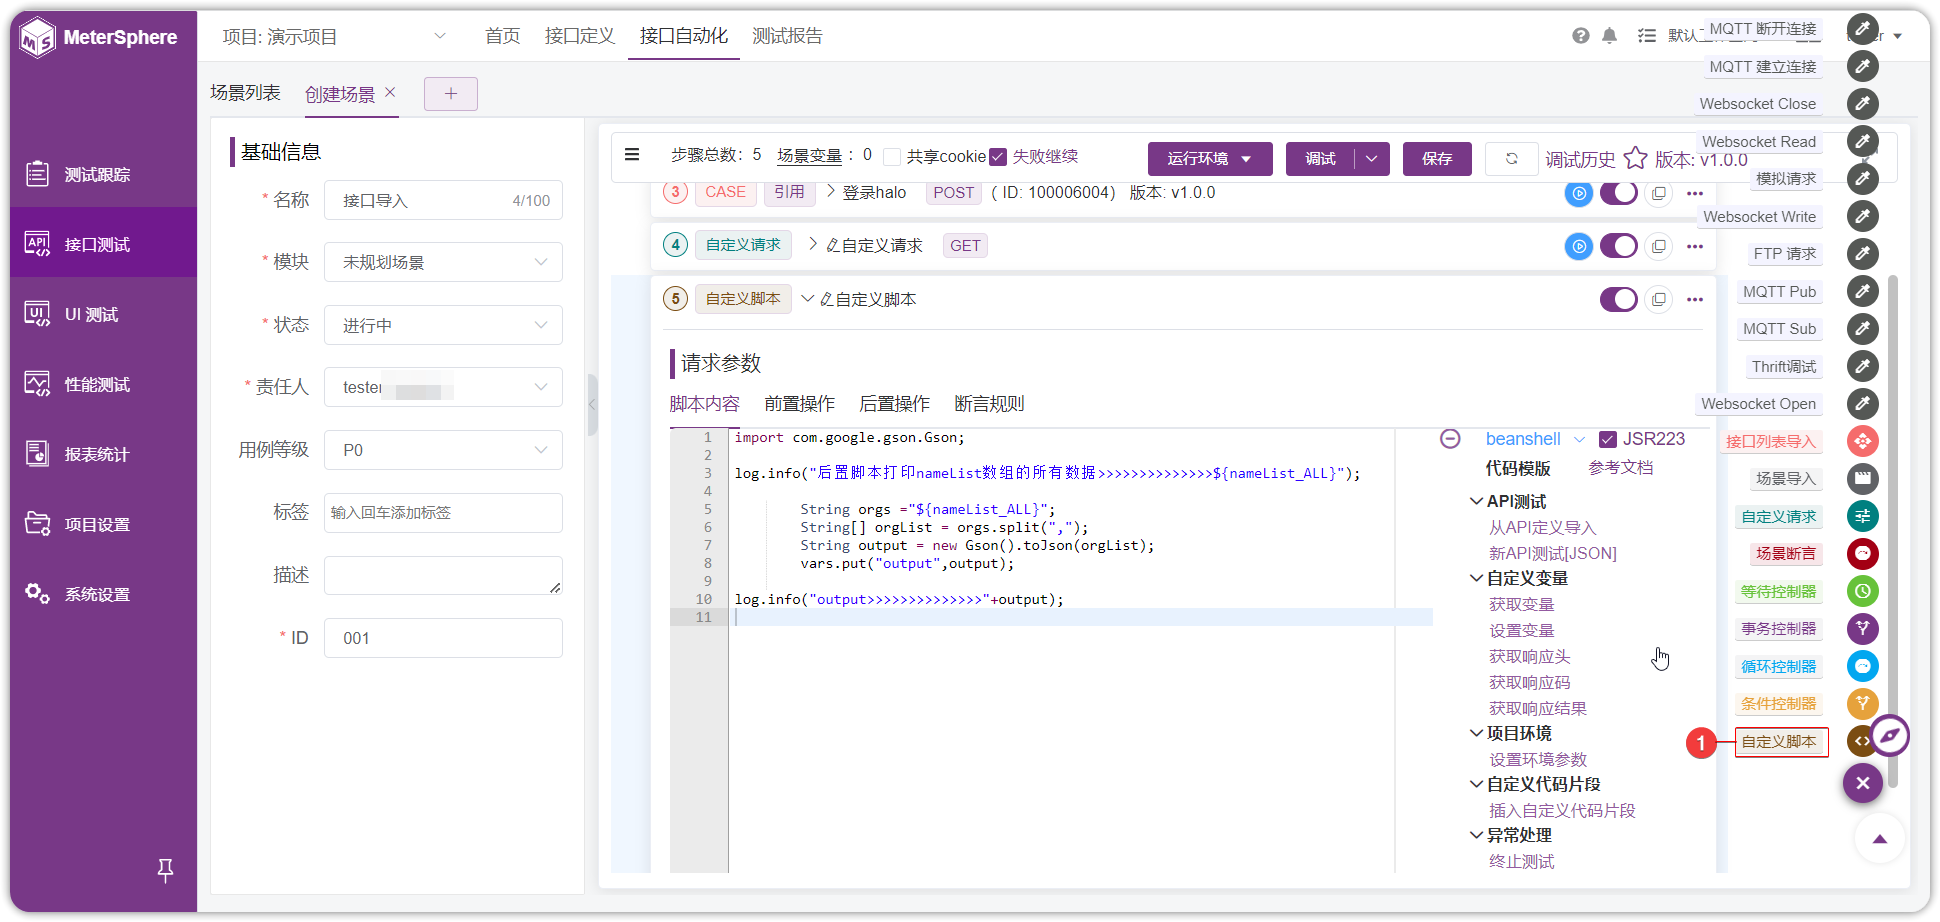
Task: Open the 状态 进行中 dropdown
Action: click(x=443, y=325)
